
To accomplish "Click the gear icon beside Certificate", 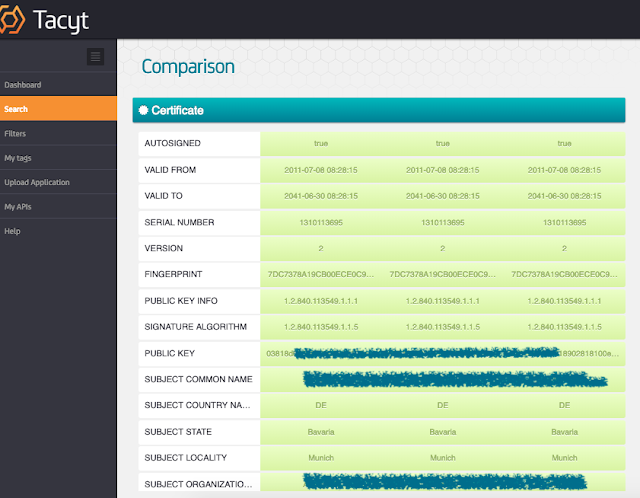I will (144, 110).
